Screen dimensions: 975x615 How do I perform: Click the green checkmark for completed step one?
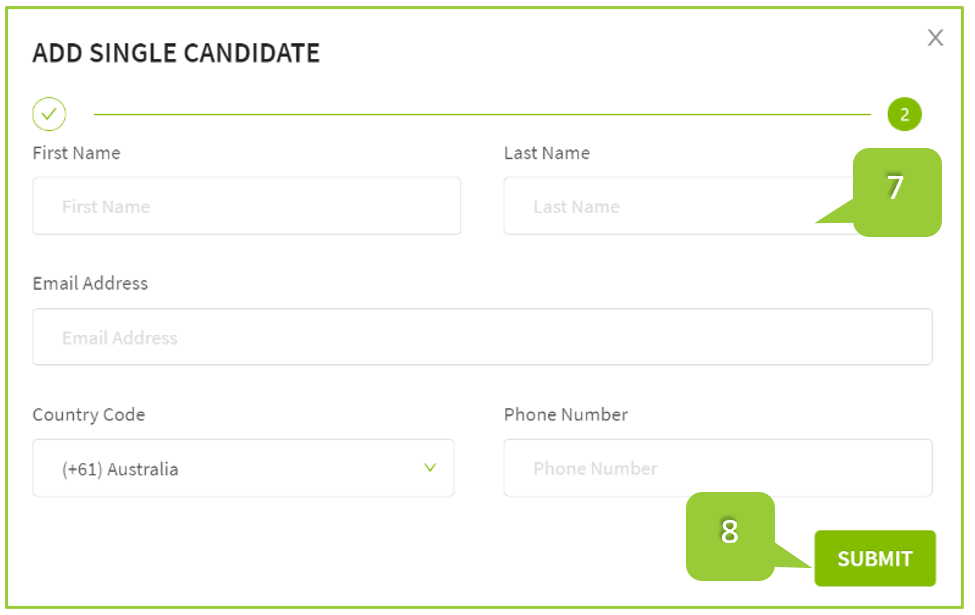(49, 113)
